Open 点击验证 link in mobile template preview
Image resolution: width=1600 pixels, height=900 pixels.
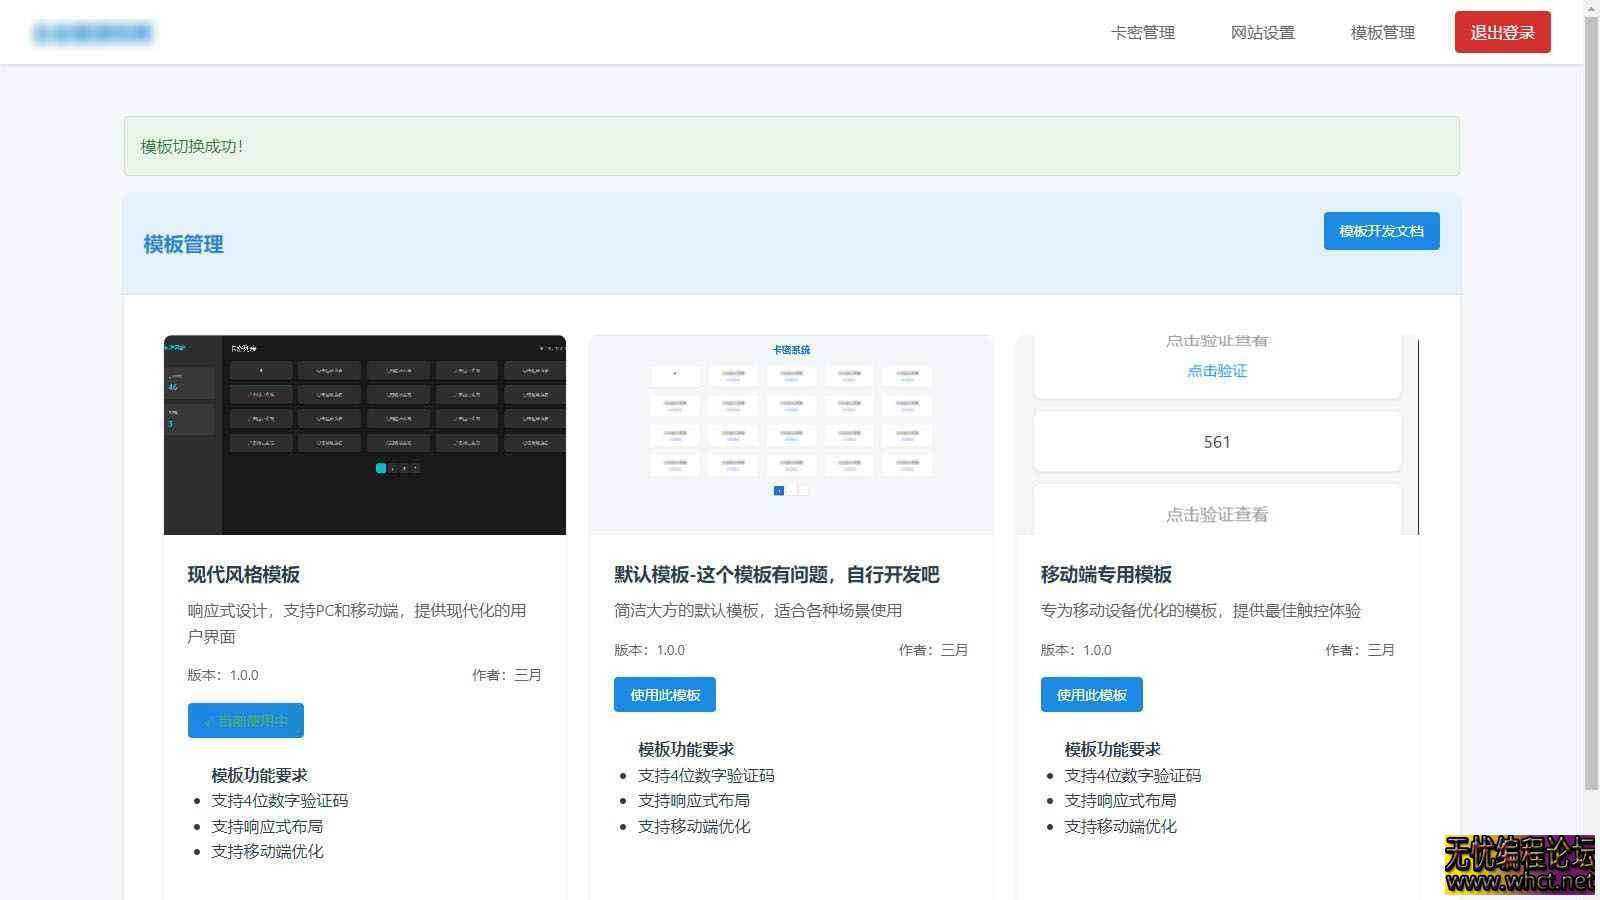1216,370
